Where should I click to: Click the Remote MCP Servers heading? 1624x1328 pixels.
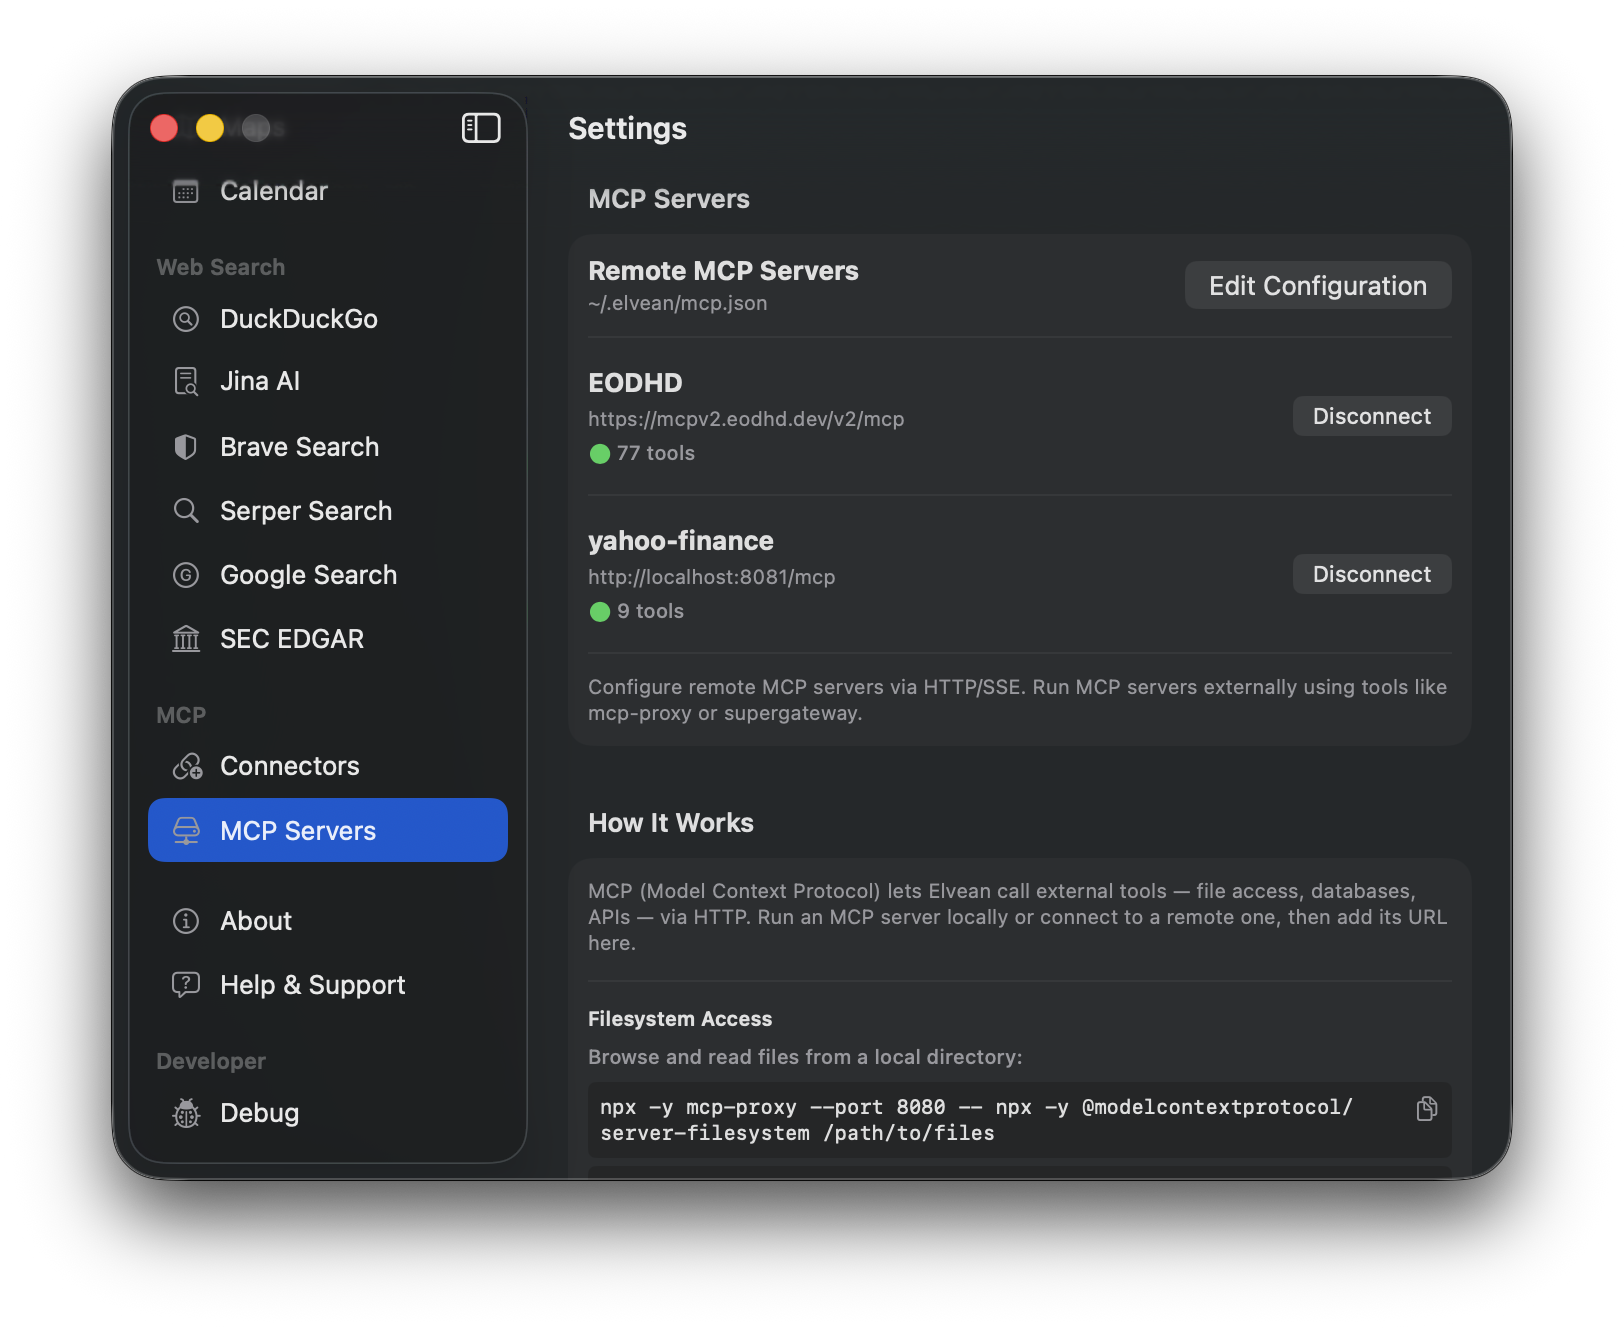[x=723, y=271]
